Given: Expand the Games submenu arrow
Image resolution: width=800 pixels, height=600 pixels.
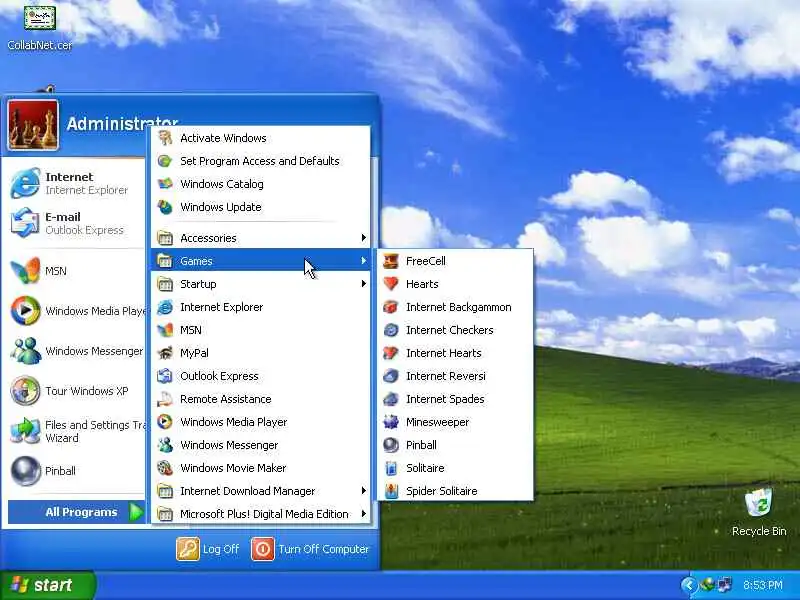Looking at the screenshot, I should (x=363, y=261).
